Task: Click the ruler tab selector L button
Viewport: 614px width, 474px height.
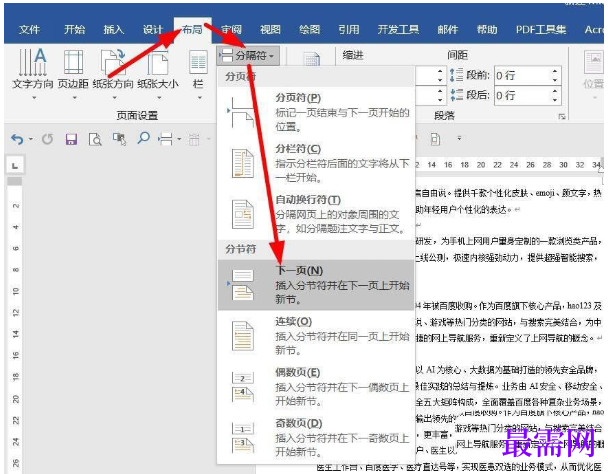Action: click(15, 166)
